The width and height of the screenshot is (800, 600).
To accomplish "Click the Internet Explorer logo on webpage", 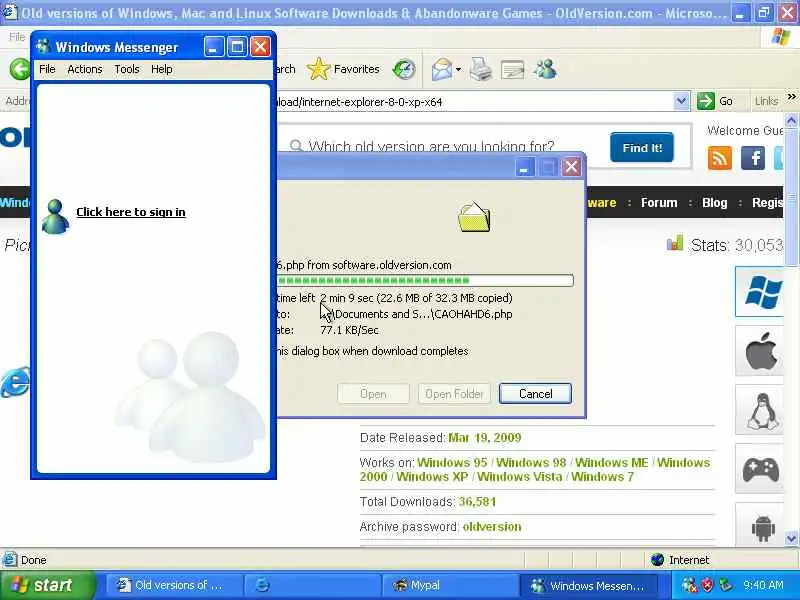I will click(x=14, y=382).
